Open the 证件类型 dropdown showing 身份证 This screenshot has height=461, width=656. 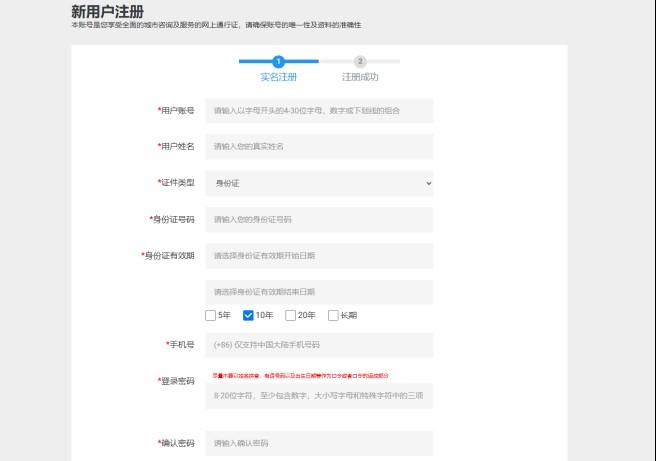(x=319, y=183)
